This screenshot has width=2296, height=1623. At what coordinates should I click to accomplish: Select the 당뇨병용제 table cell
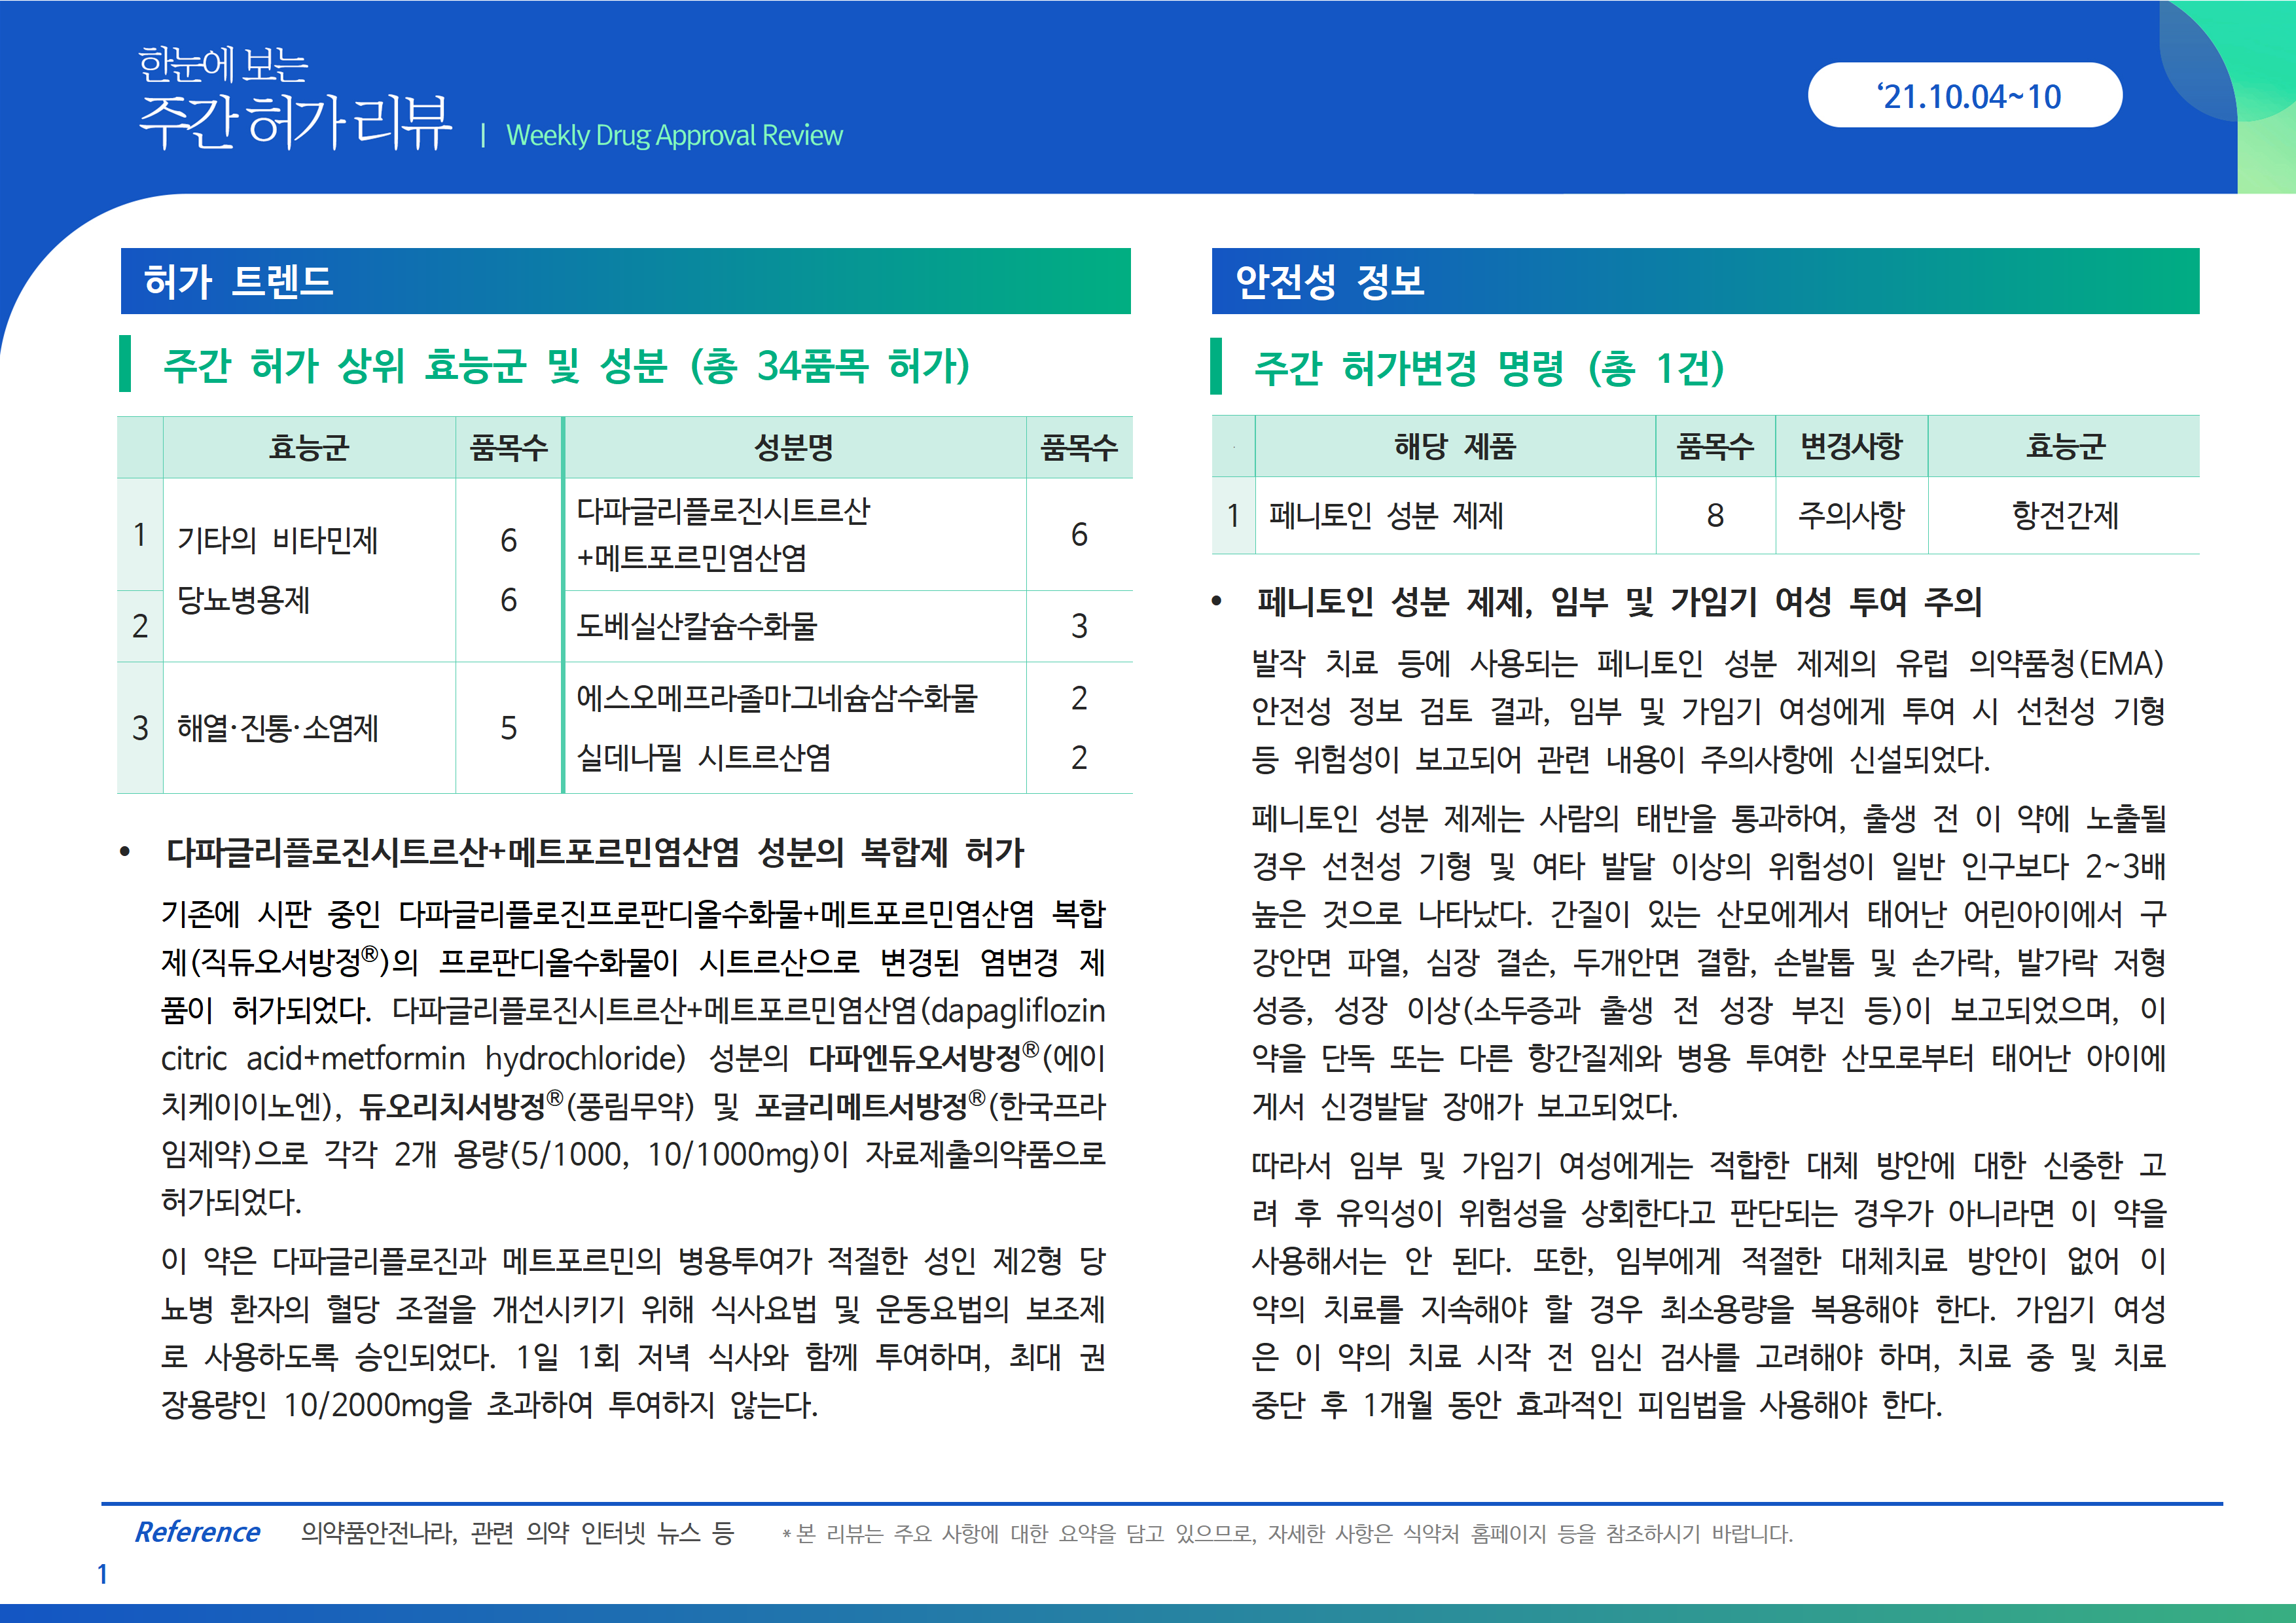[x=243, y=600]
